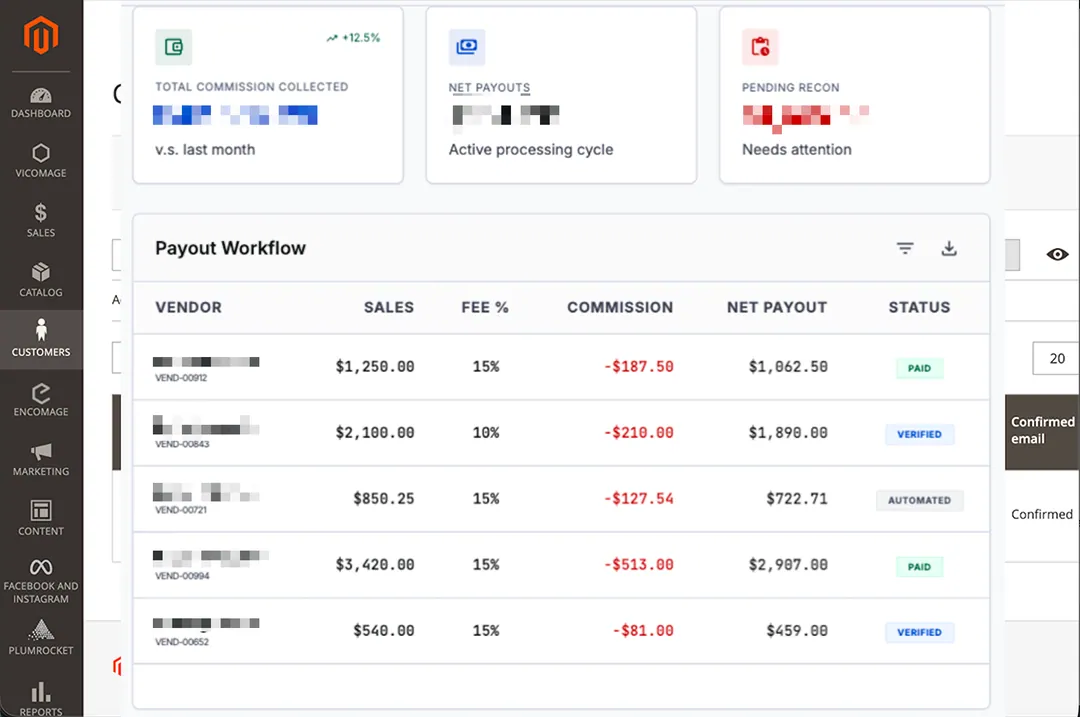Click commission value -$513.00
The height and width of the screenshot is (717, 1080).
638,565
